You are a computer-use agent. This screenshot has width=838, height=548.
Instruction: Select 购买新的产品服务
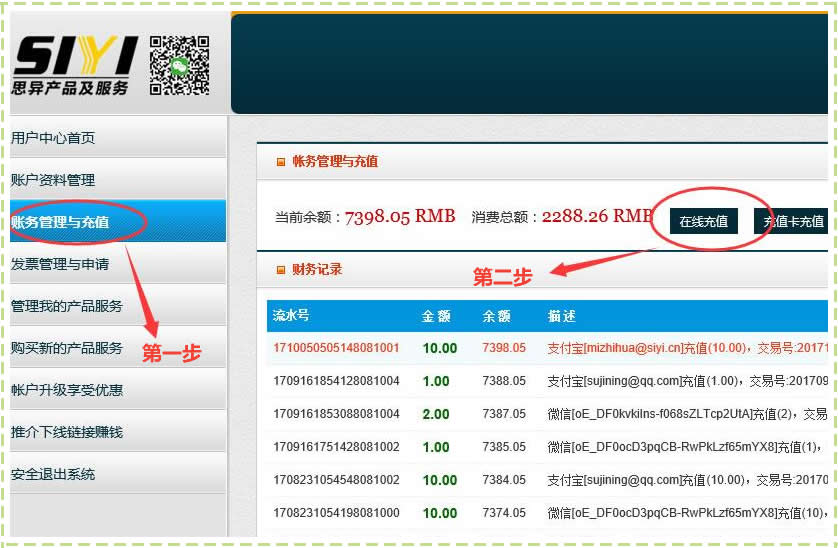coord(67,348)
